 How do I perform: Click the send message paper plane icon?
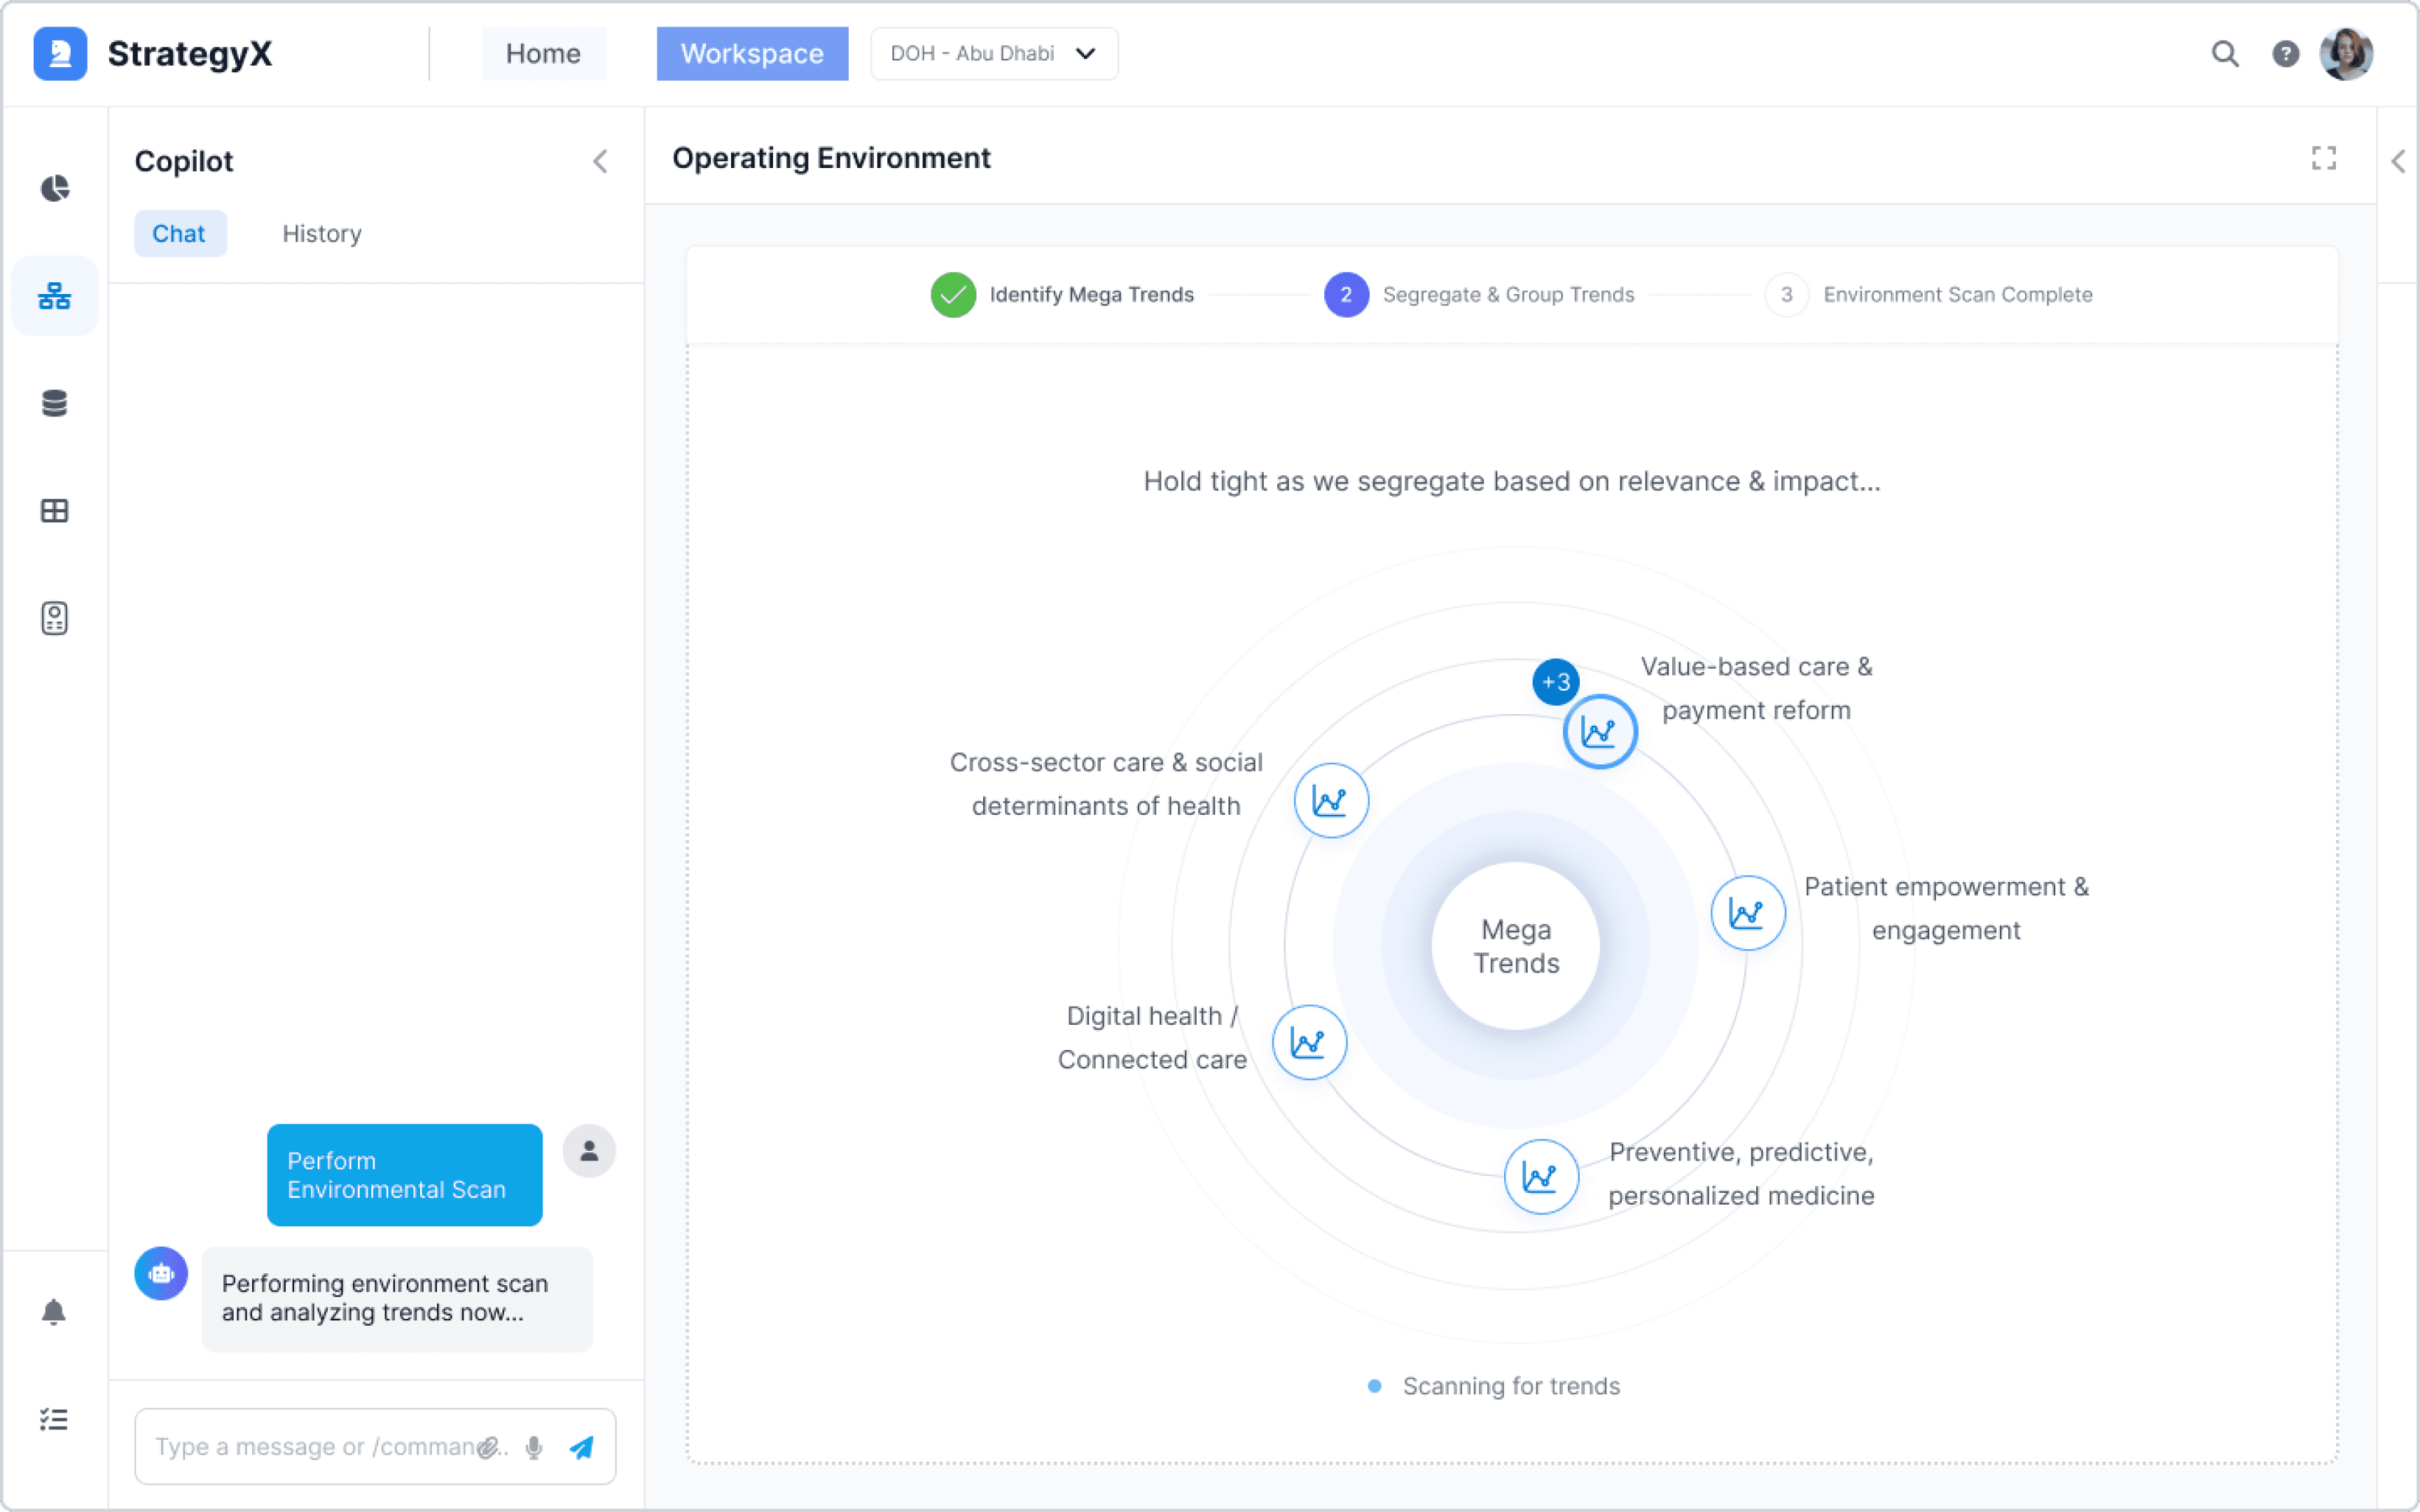pos(582,1447)
